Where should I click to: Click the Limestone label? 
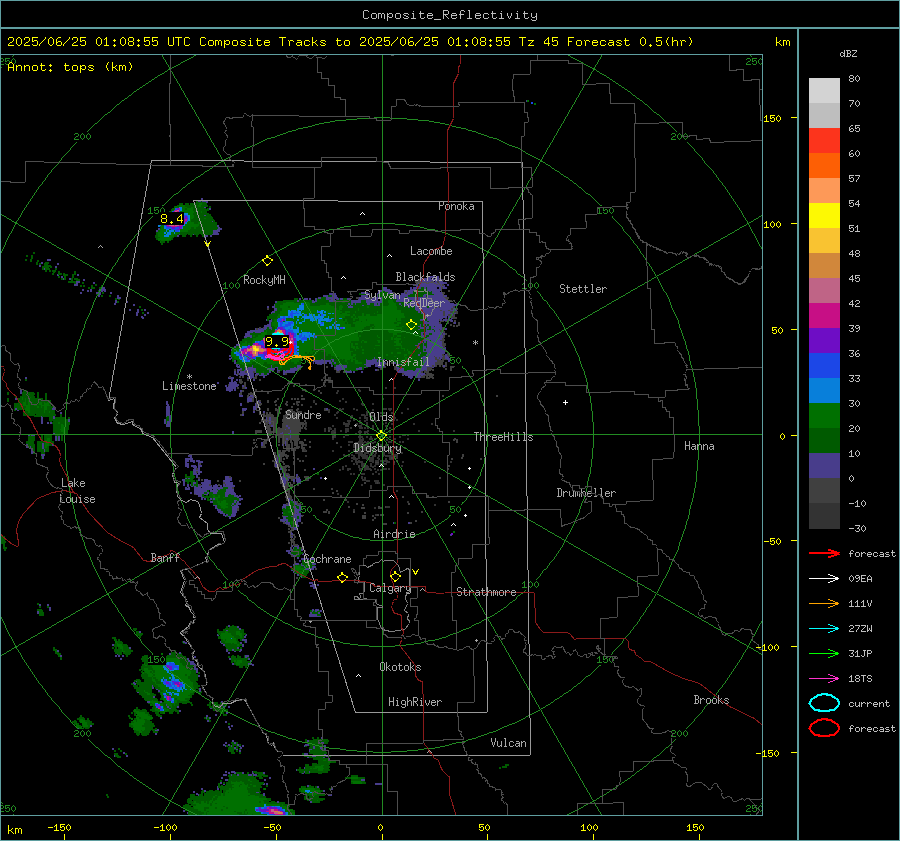(189, 386)
